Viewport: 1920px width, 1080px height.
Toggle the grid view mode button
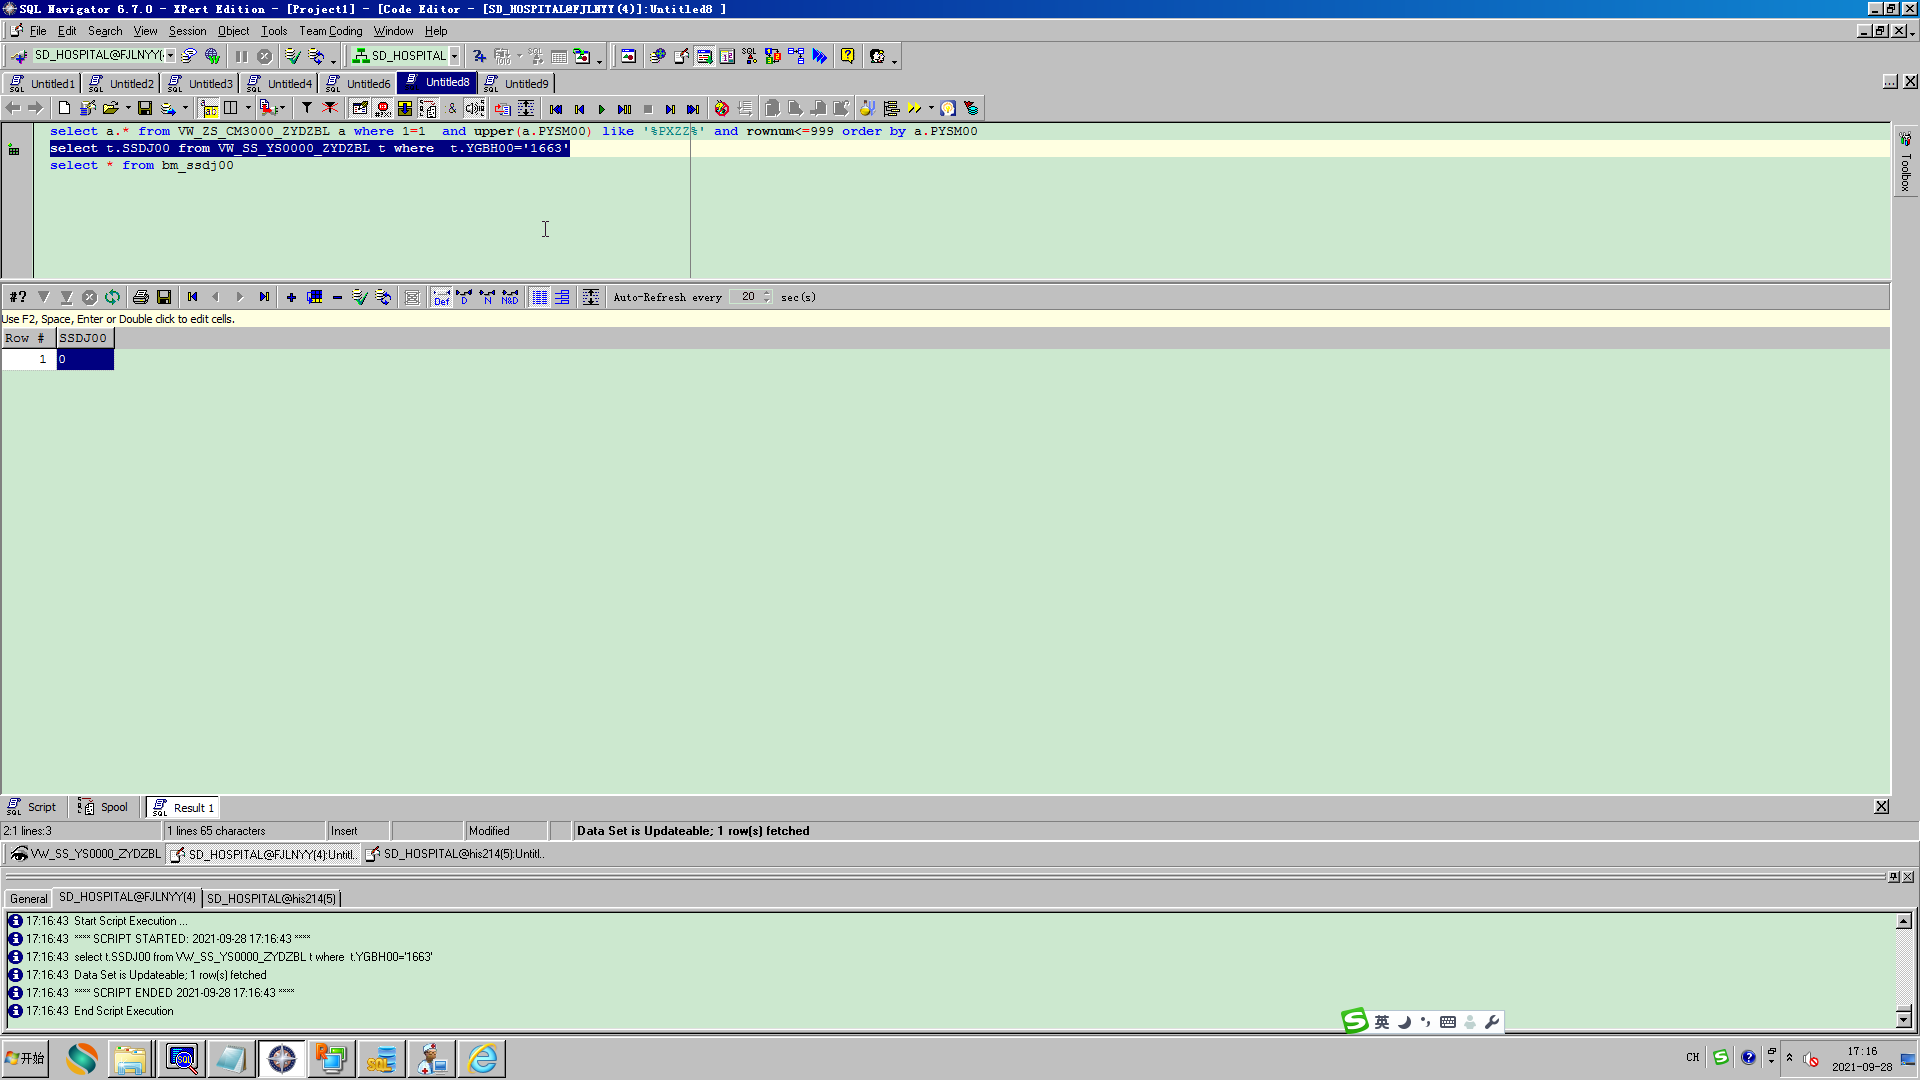tap(539, 297)
